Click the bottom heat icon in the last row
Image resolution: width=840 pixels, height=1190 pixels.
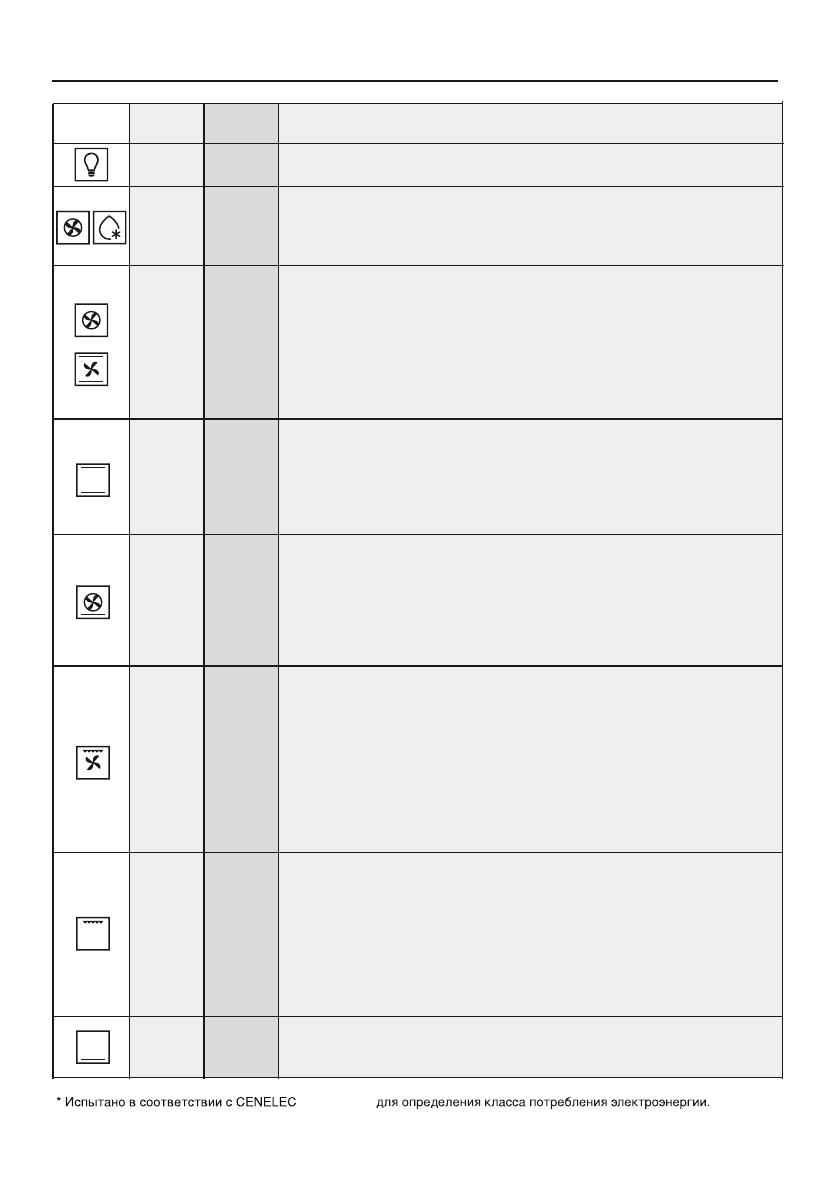coord(91,1045)
